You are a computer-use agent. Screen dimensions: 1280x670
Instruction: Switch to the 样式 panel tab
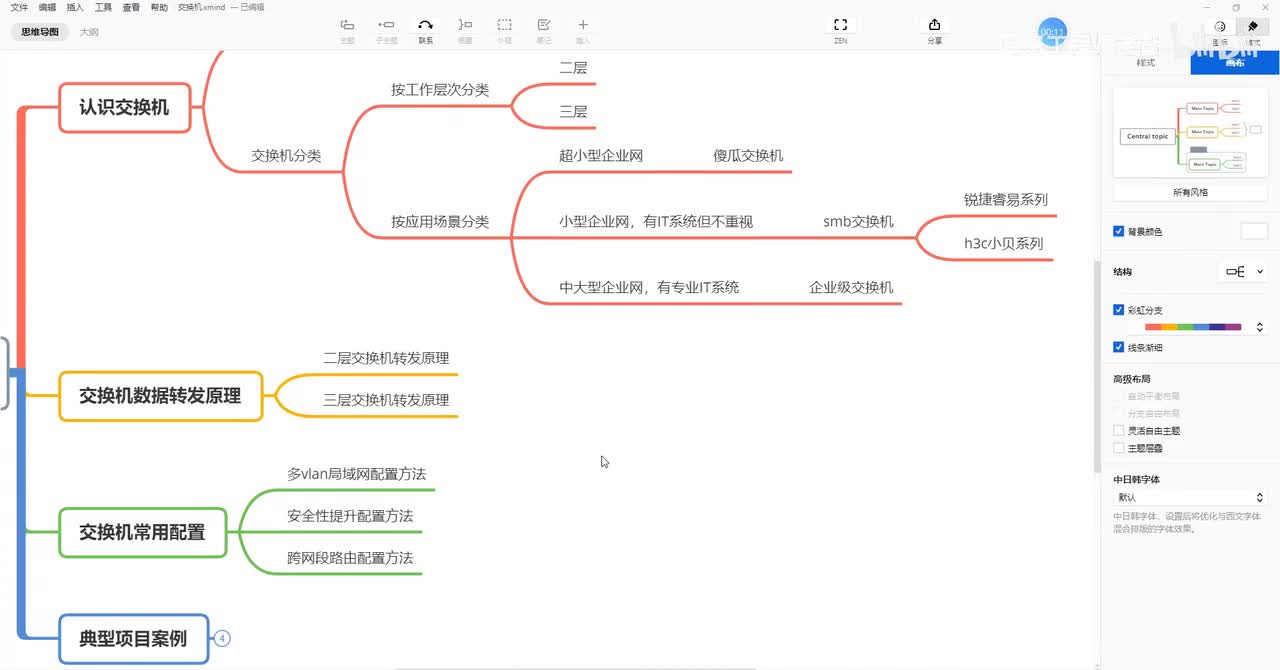[x=1146, y=62]
